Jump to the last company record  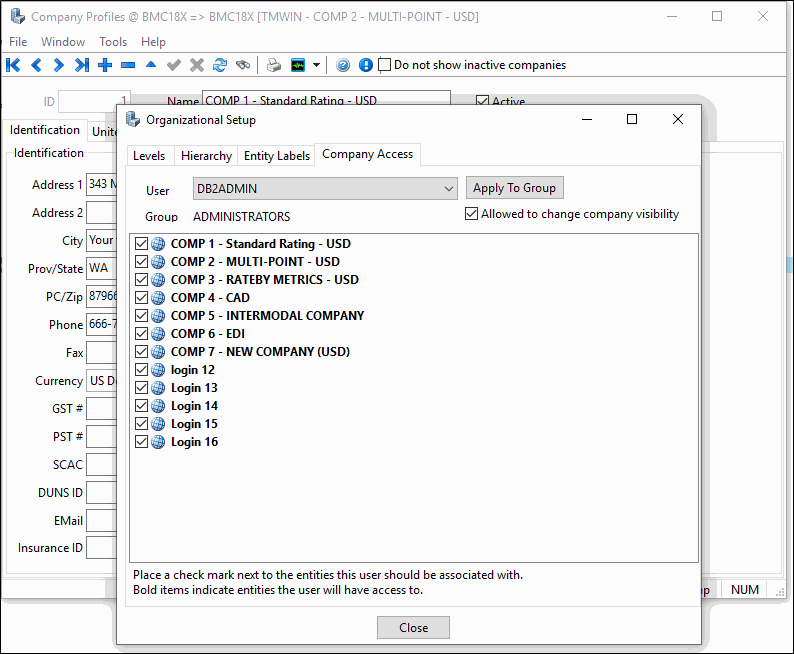click(82, 65)
